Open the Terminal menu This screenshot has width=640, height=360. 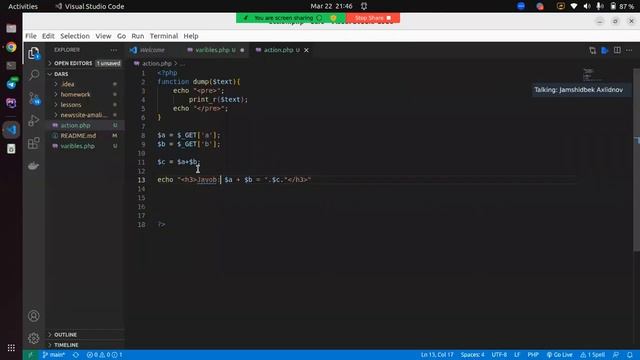point(164,36)
